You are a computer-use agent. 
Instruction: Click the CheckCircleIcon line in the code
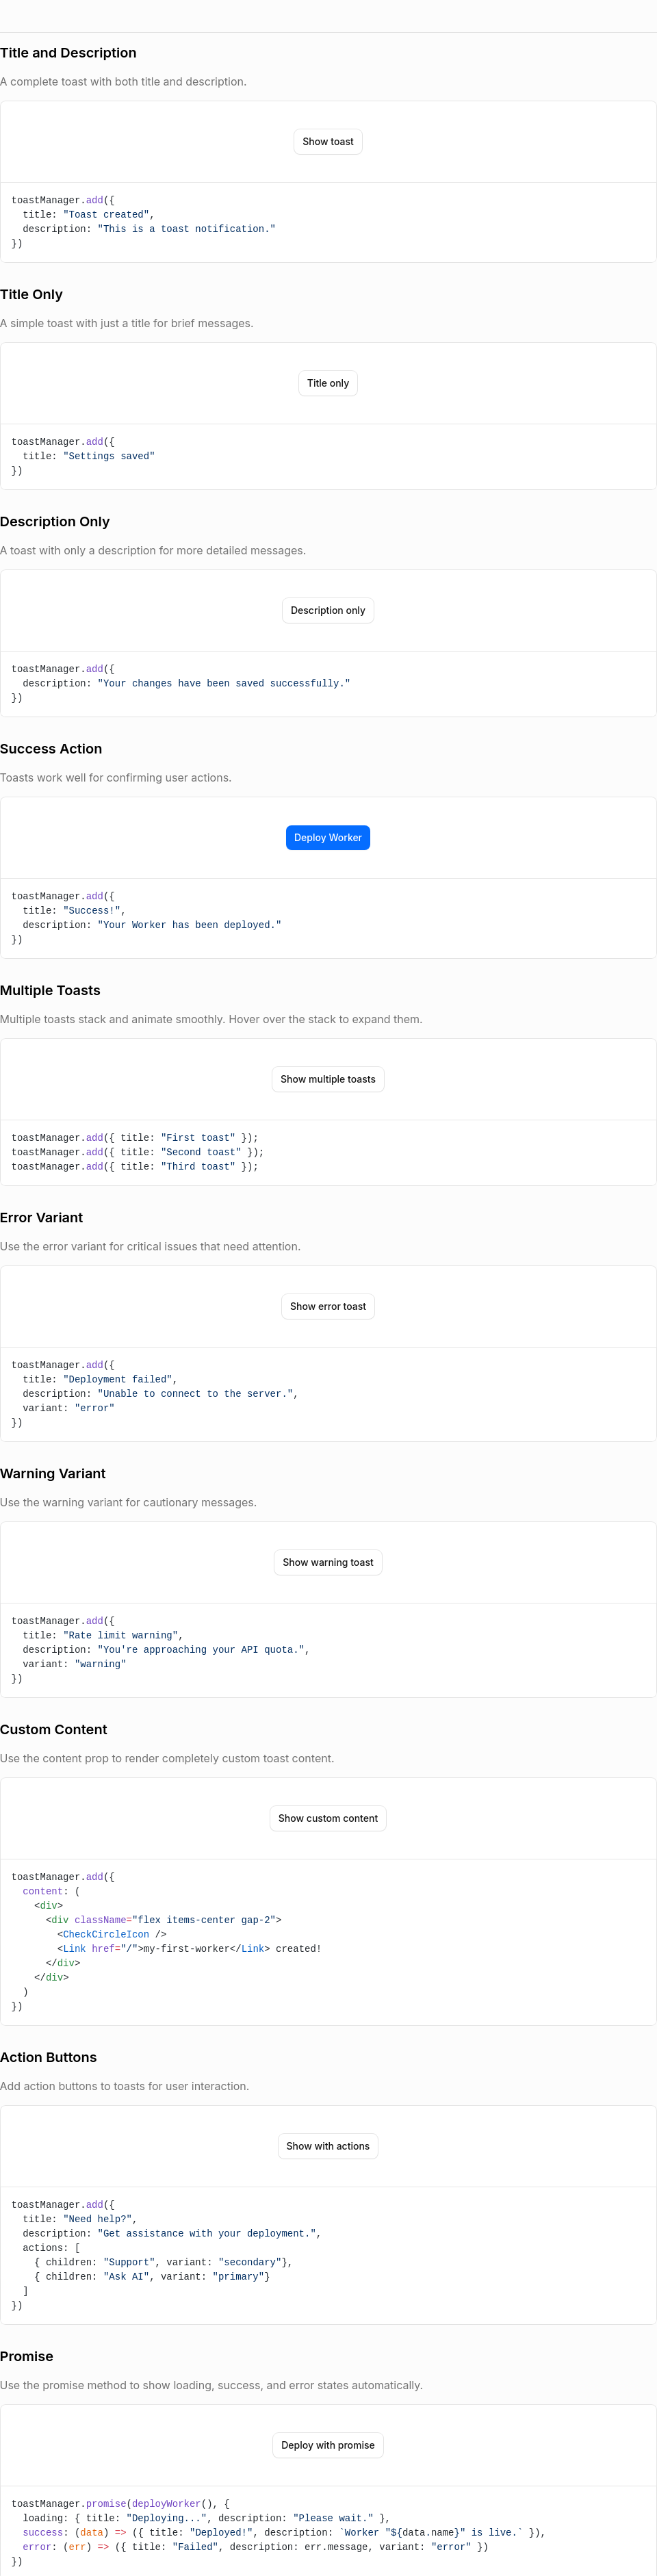click(x=111, y=1934)
